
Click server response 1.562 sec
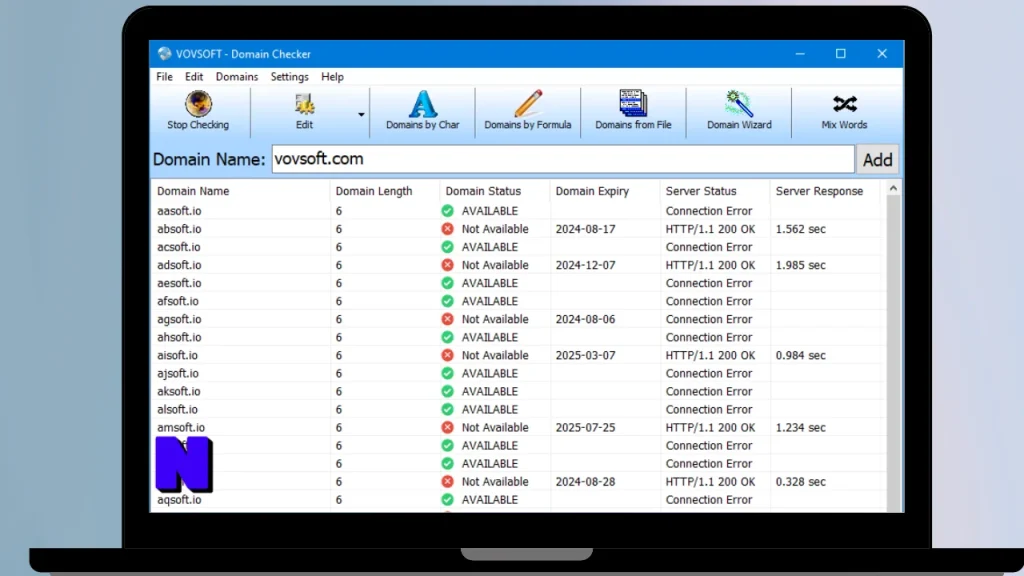point(801,229)
